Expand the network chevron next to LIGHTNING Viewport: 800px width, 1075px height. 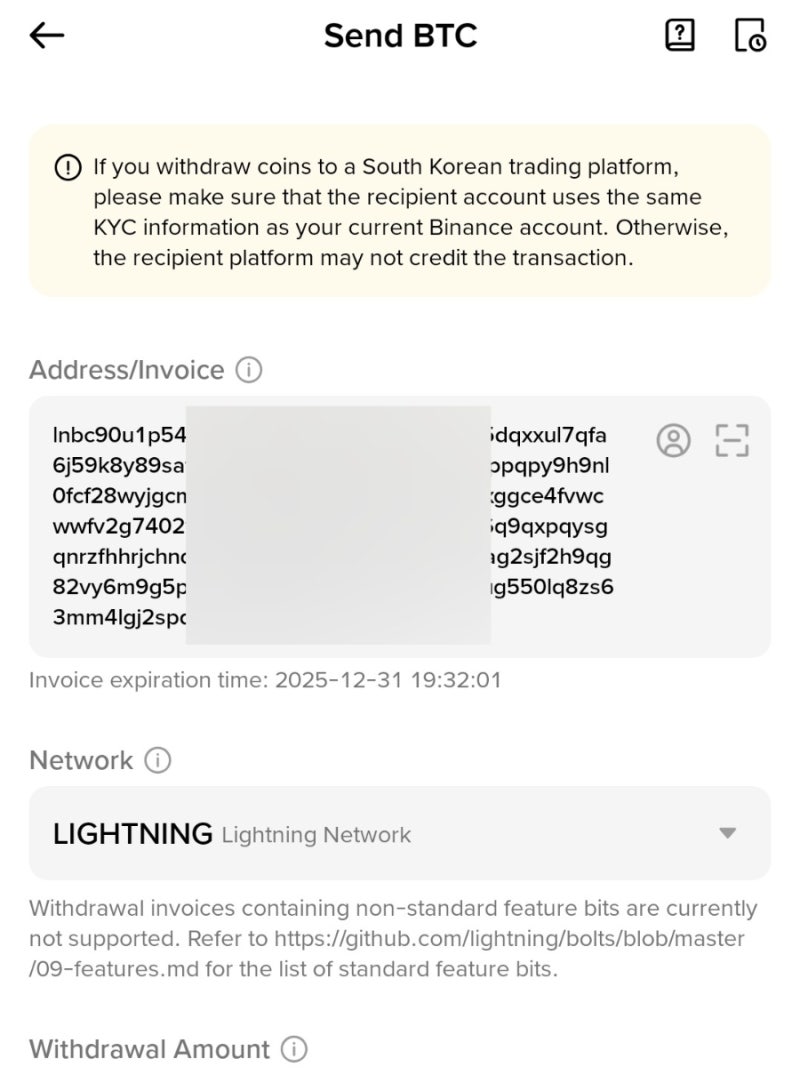point(728,832)
